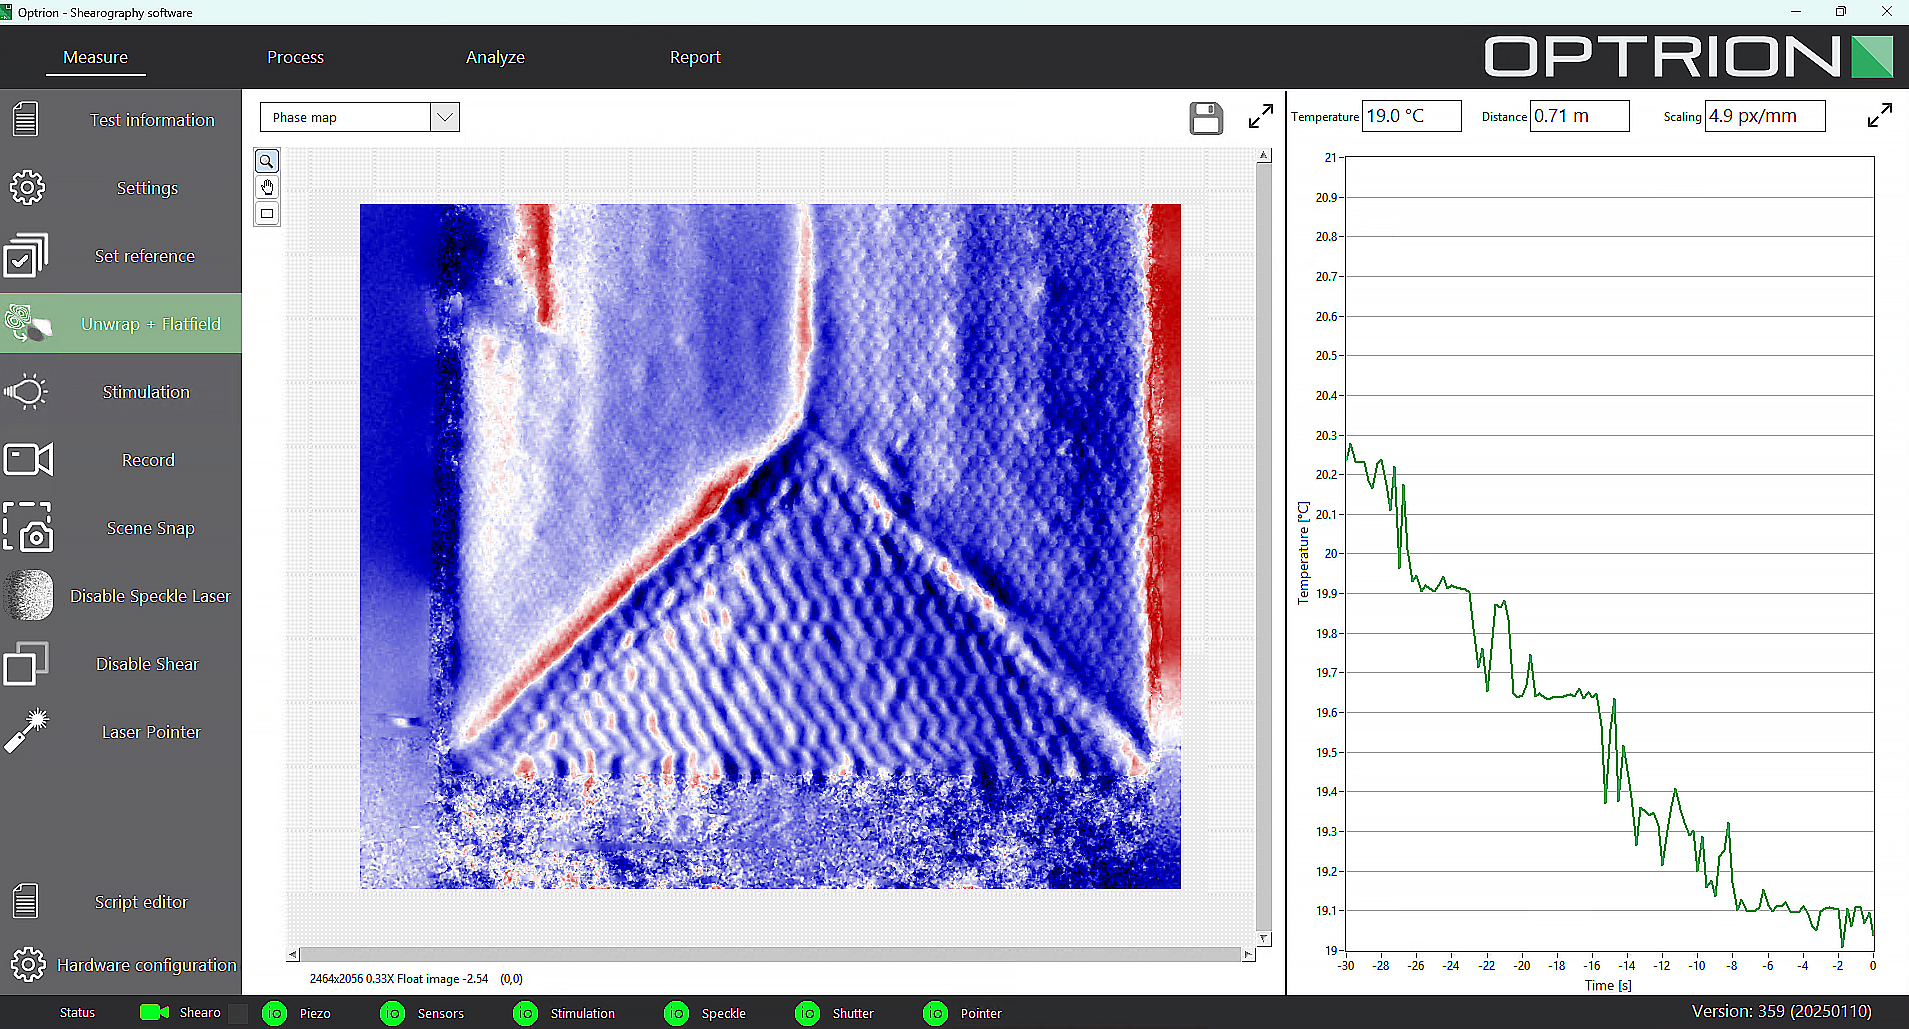Click the Pointer IO status indicator
Viewport: 1909px width, 1029px height.
936,1013
